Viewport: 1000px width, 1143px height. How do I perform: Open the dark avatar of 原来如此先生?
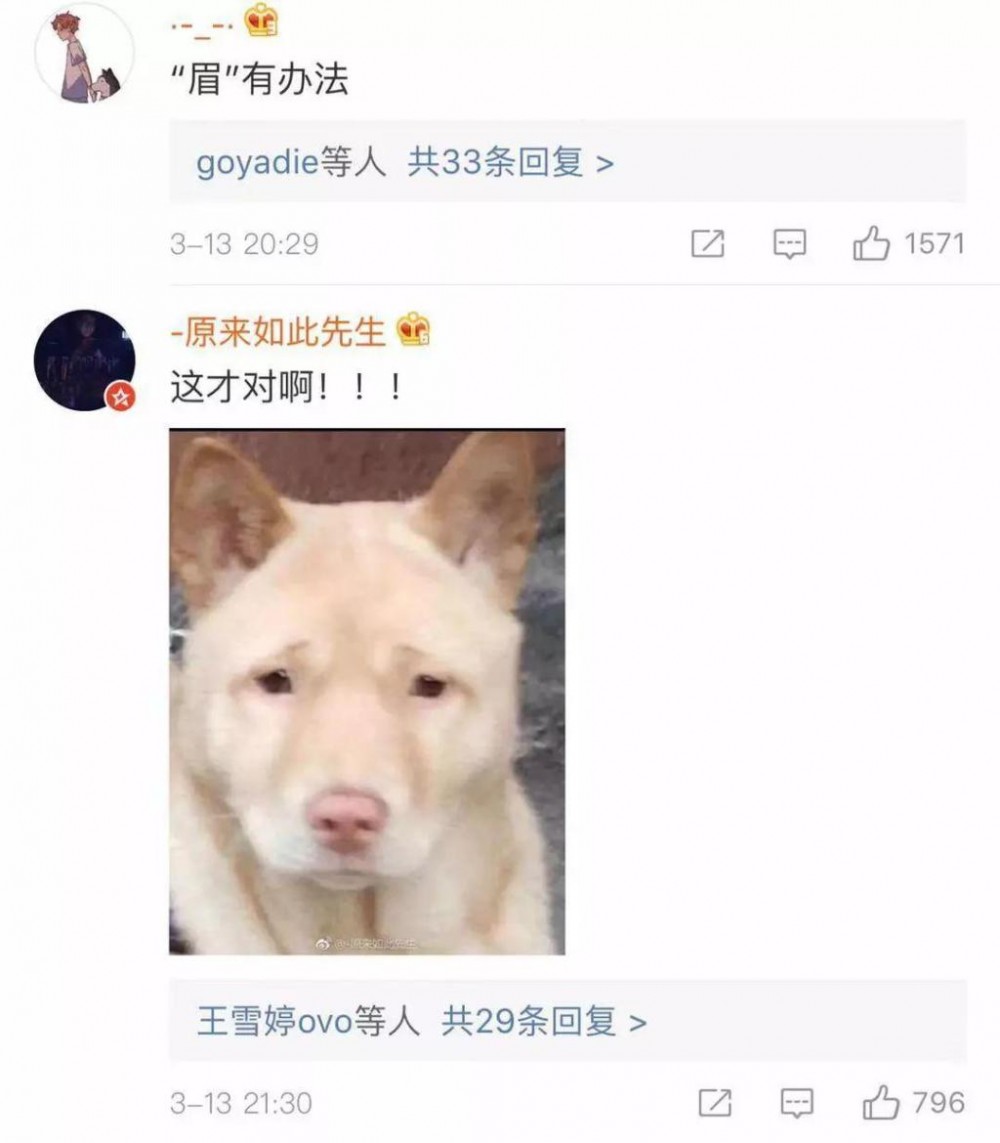[85, 360]
